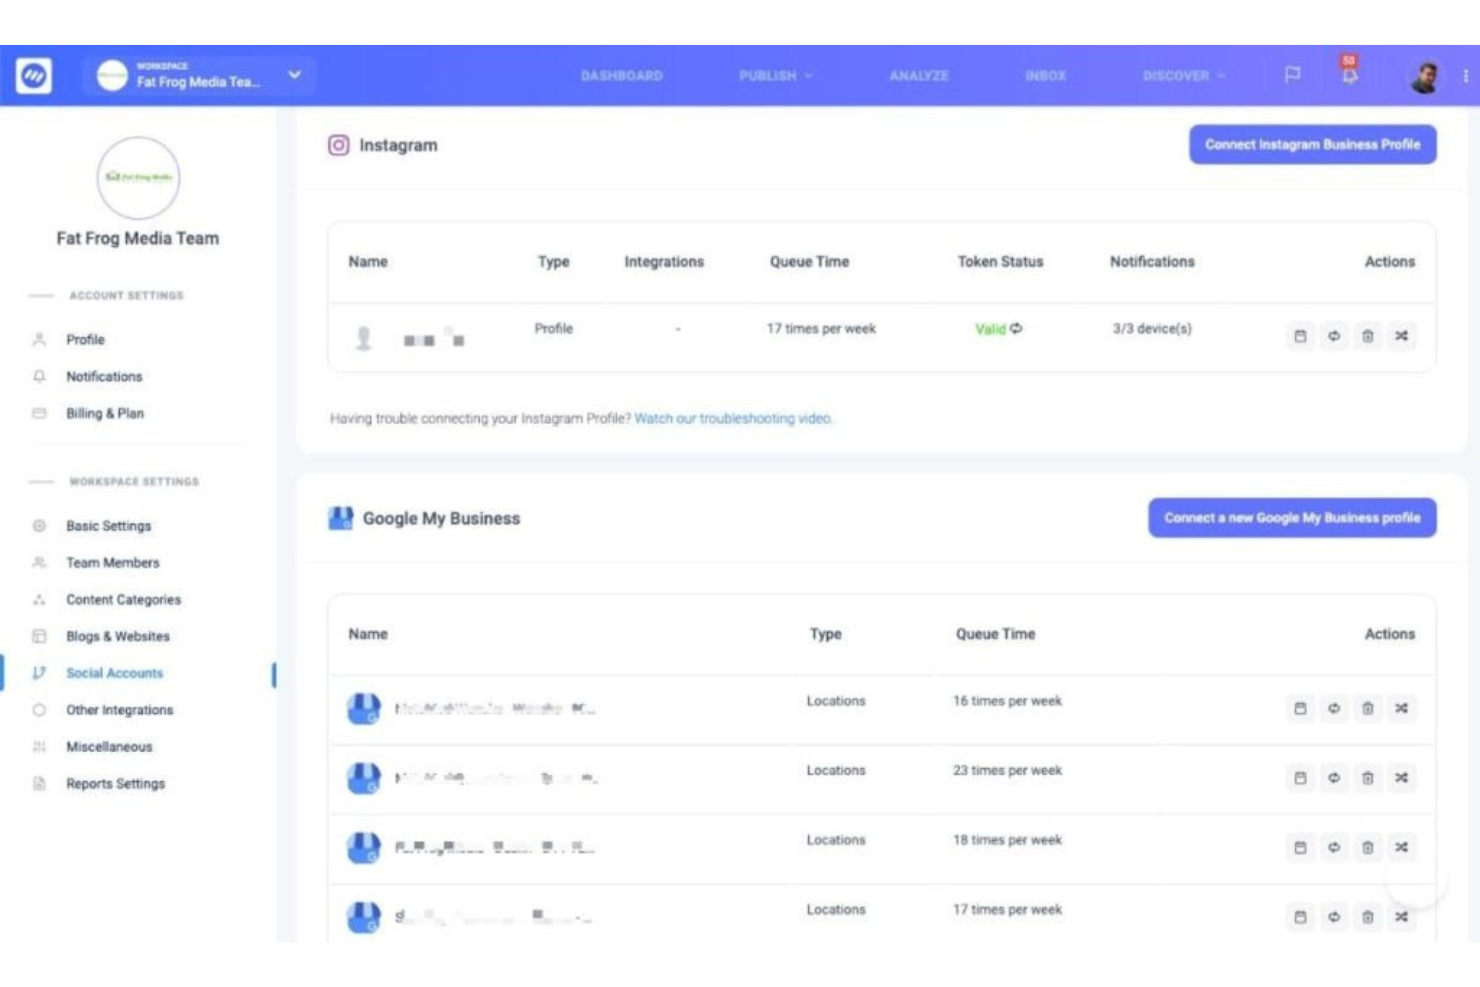
Task: Click the reconnect icon in the 23 times per week row
Action: click(1334, 778)
